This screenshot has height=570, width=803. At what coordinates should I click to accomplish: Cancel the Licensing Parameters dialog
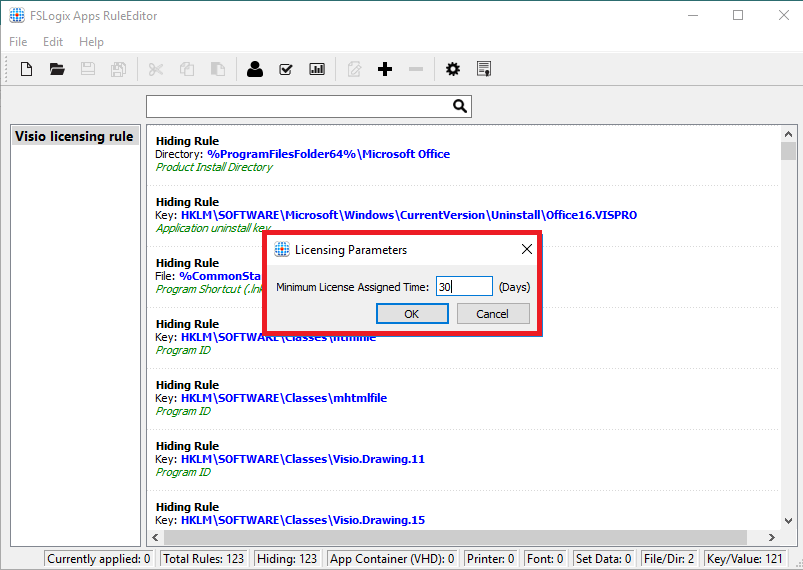[493, 313]
